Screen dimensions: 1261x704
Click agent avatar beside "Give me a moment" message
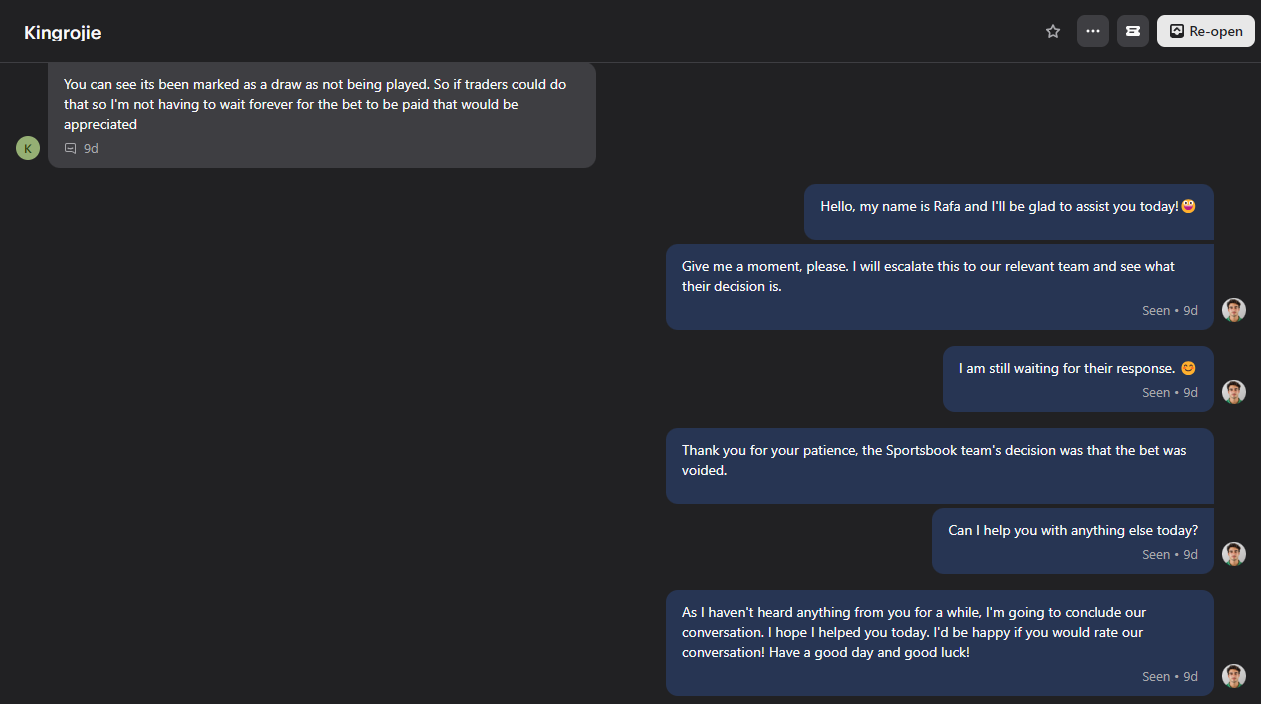tap(1234, 310)
